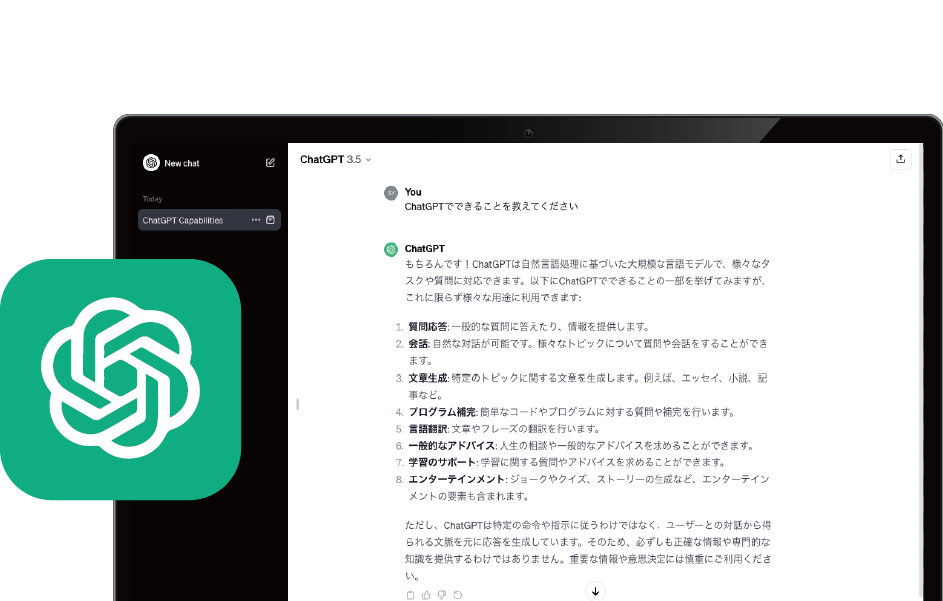The image size is (943, 601).
Task: Click the user avatar next to You
Action: point(391,193)
